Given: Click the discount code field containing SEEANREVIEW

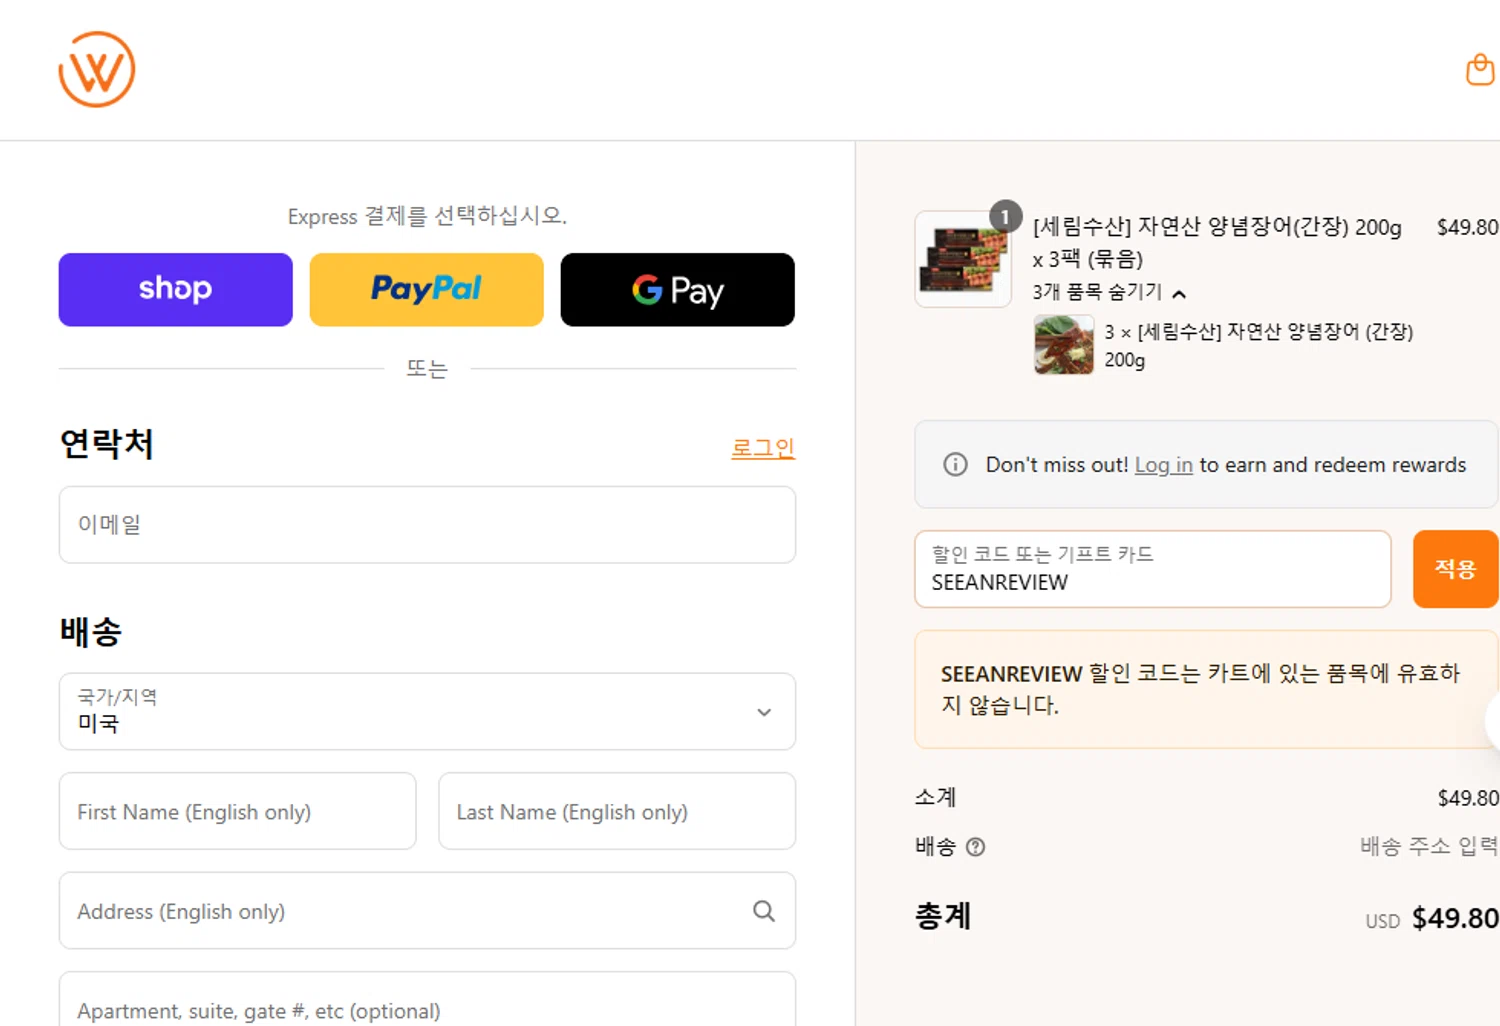Looking at the screenshot, I should (x=1152, y=569).
